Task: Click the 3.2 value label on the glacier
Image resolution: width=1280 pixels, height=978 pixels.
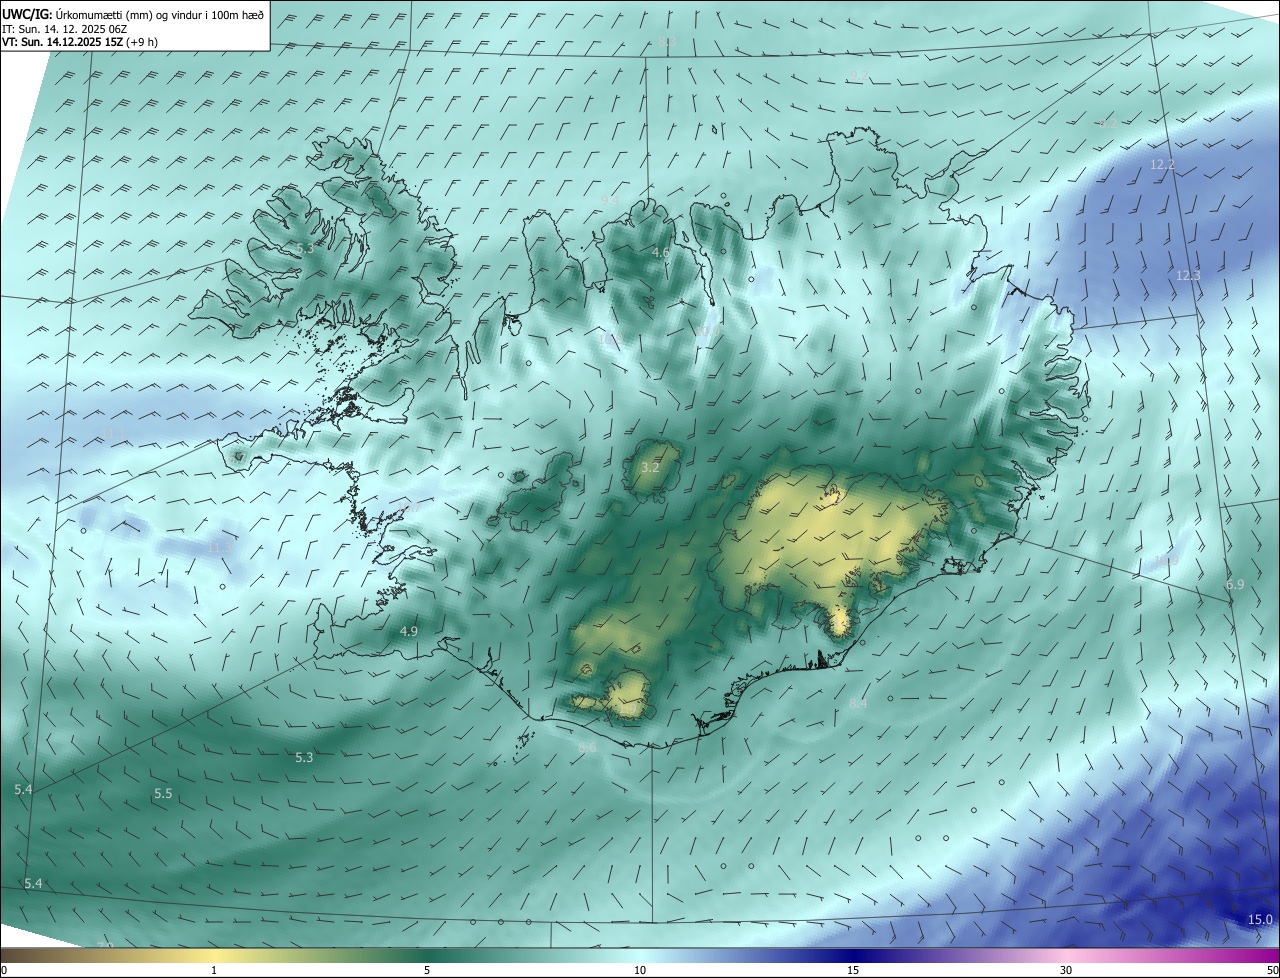Action: coord(650,467)
